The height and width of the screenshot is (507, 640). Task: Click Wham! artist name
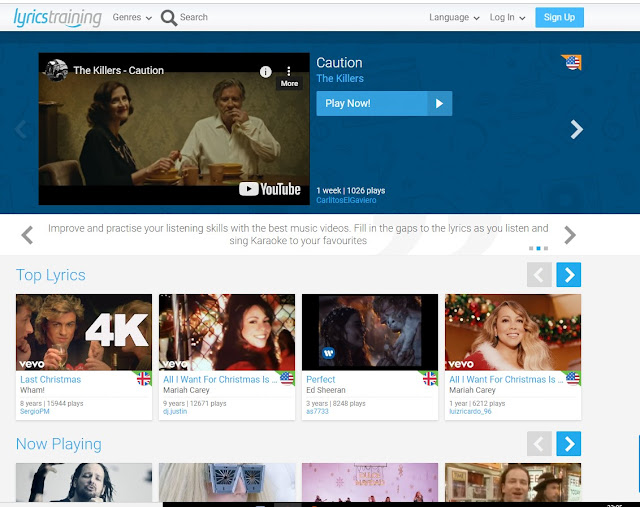click(x=32, y=390)
